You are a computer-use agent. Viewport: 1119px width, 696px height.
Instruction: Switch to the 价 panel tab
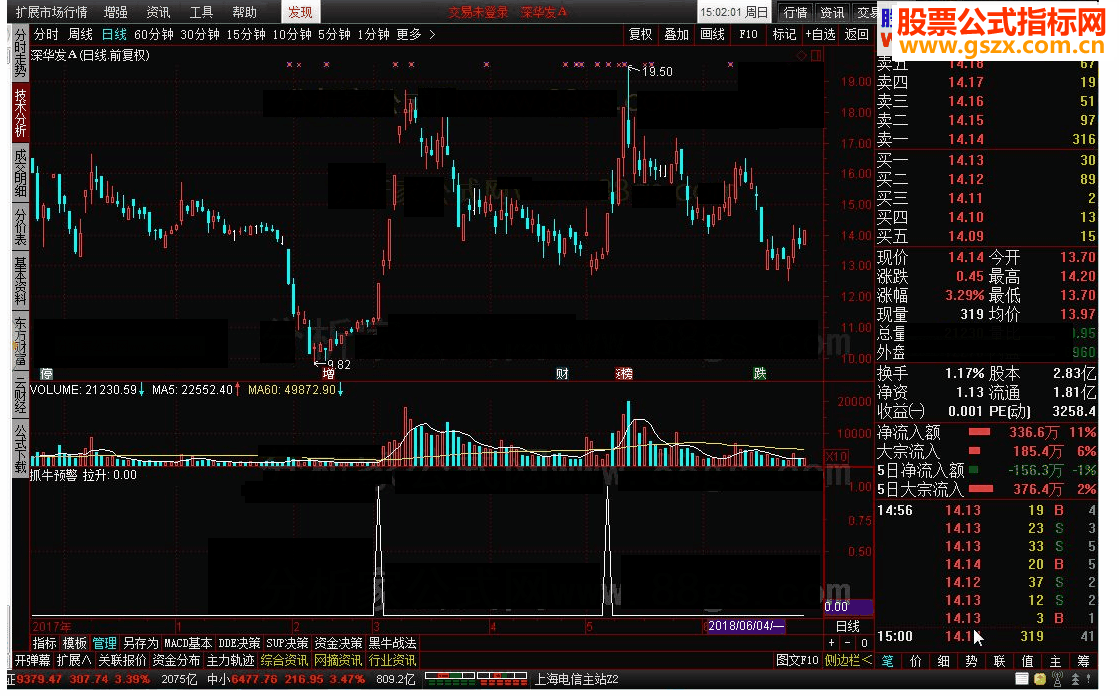916,661
